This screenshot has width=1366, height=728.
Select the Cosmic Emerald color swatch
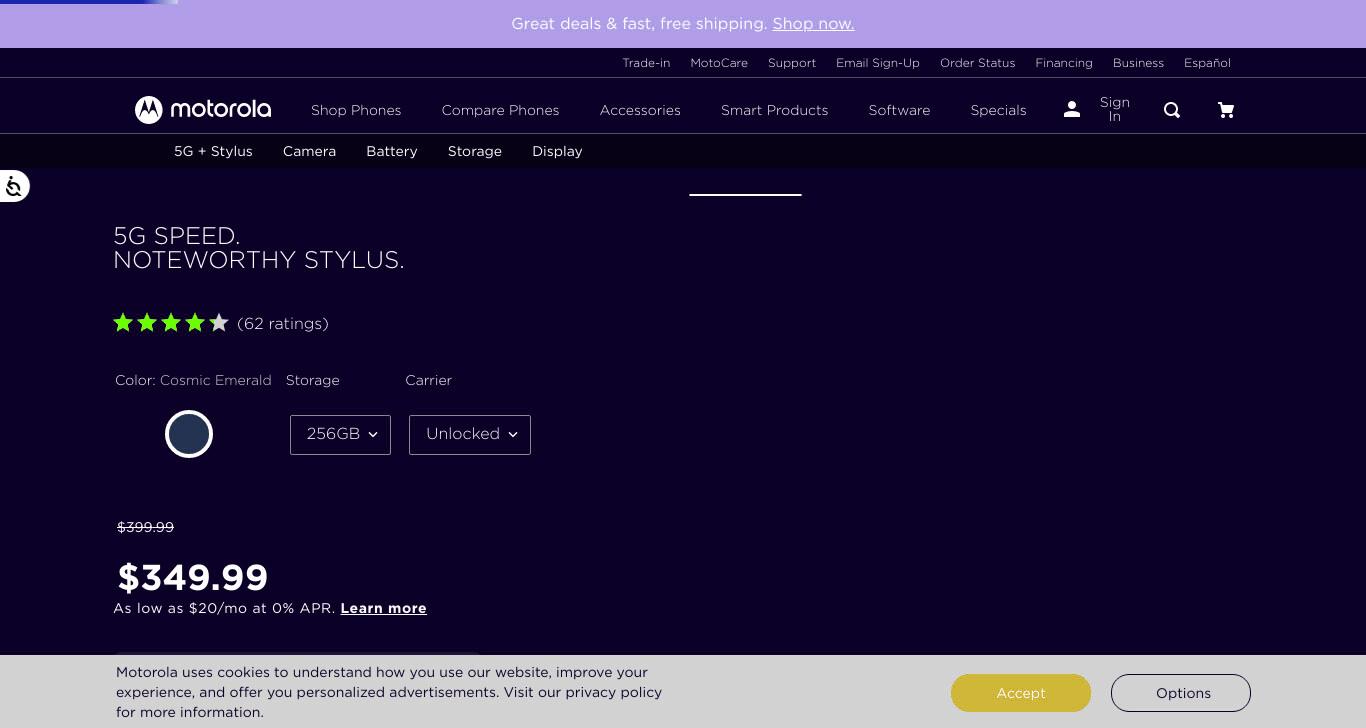[189, 434]
